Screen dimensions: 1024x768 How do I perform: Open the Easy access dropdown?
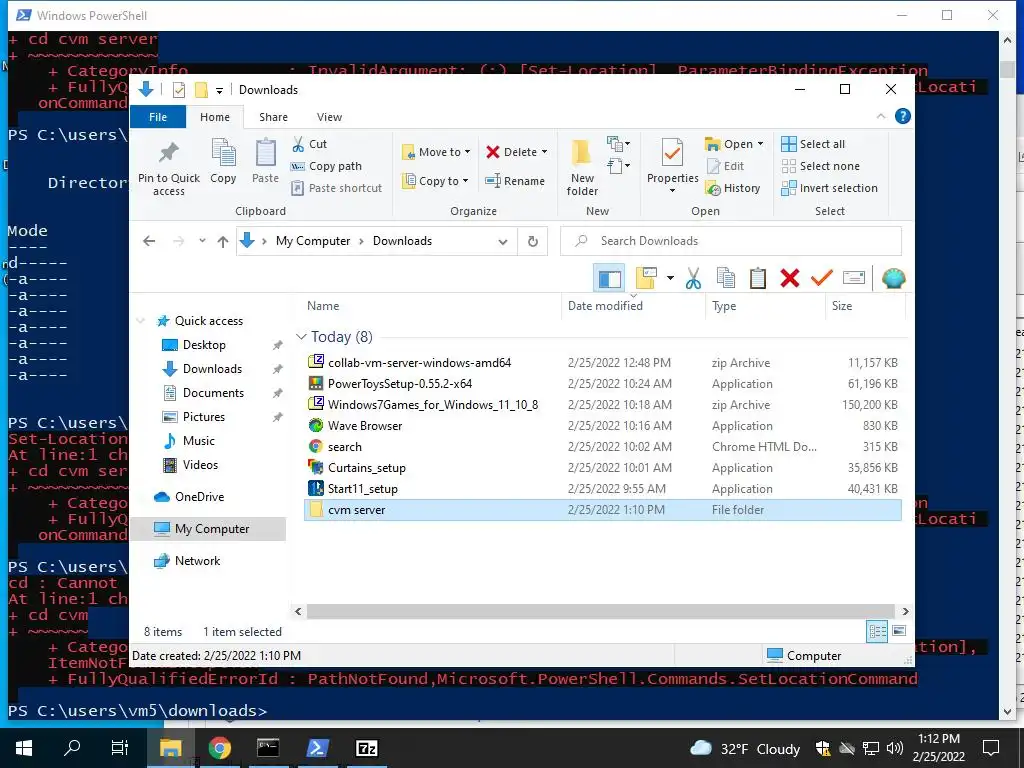coord(618,166)
